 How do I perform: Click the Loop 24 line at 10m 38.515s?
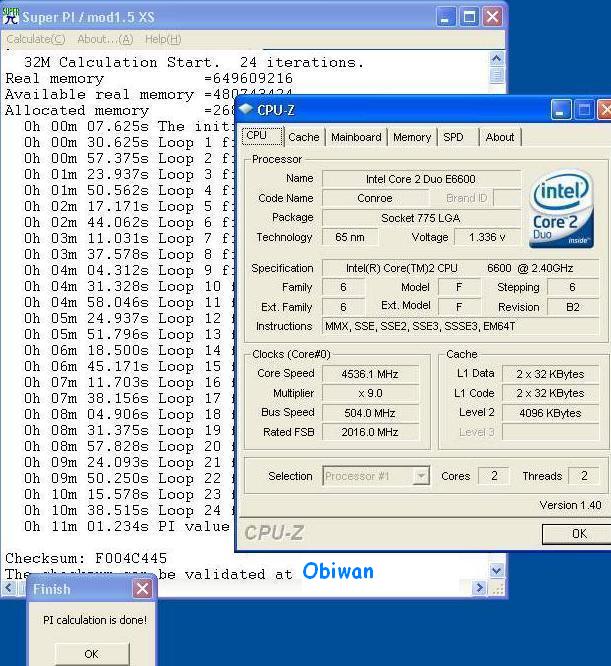coord(129,511)
